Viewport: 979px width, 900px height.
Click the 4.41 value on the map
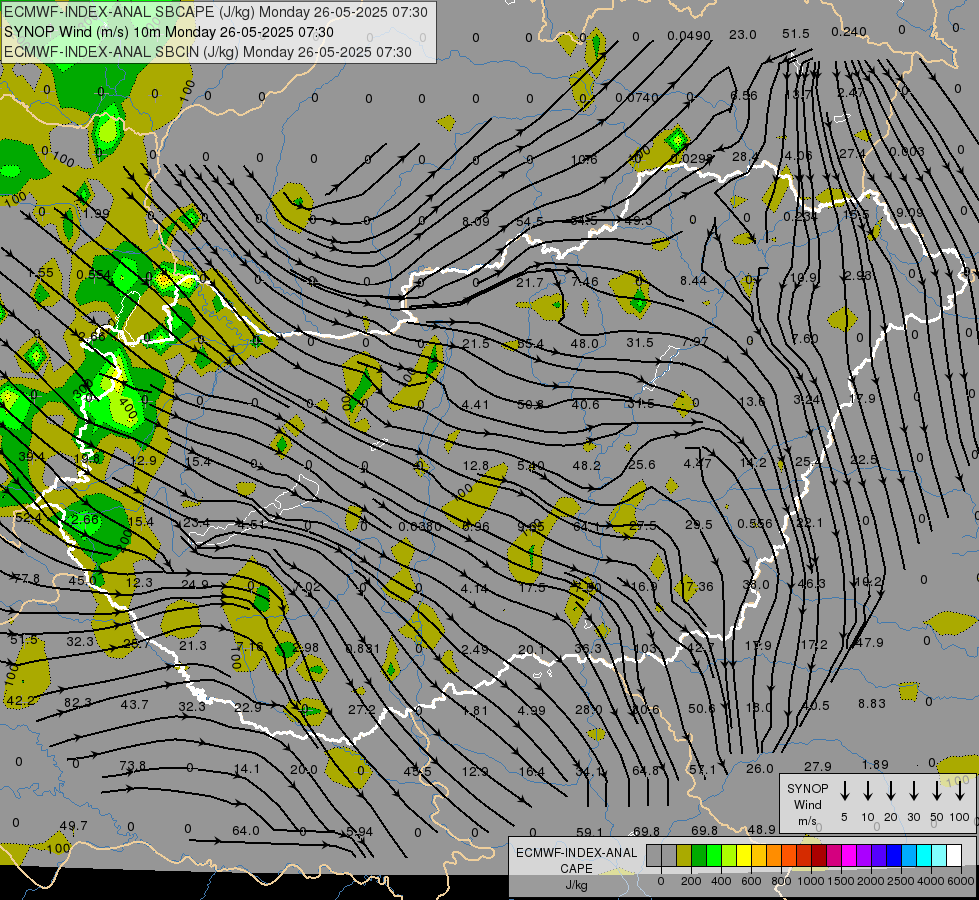pos(475,405)
